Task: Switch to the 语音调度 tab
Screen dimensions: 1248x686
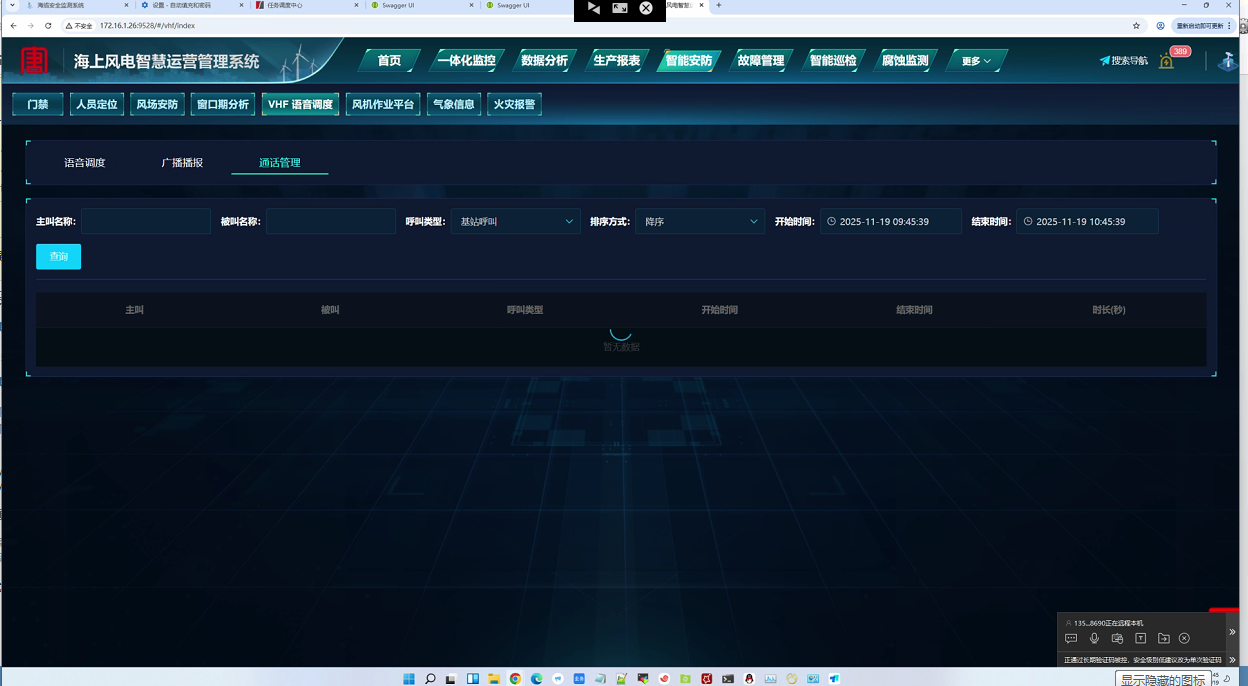Action: (85, 163)
